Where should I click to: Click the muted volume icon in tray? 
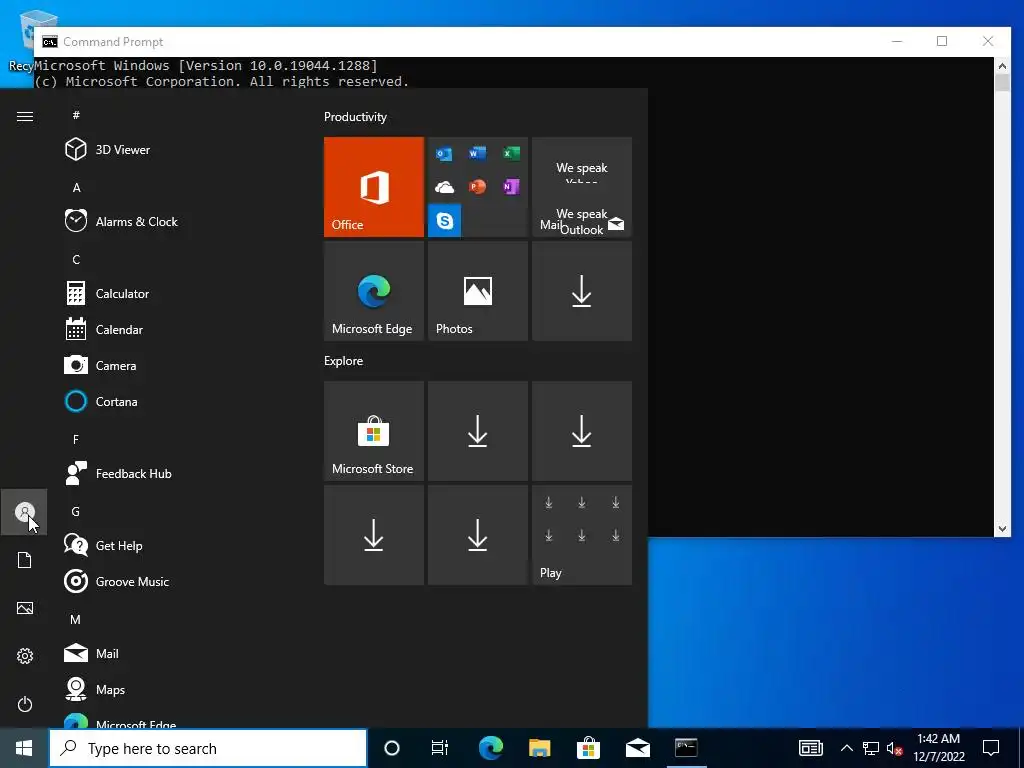pos(895,748)
